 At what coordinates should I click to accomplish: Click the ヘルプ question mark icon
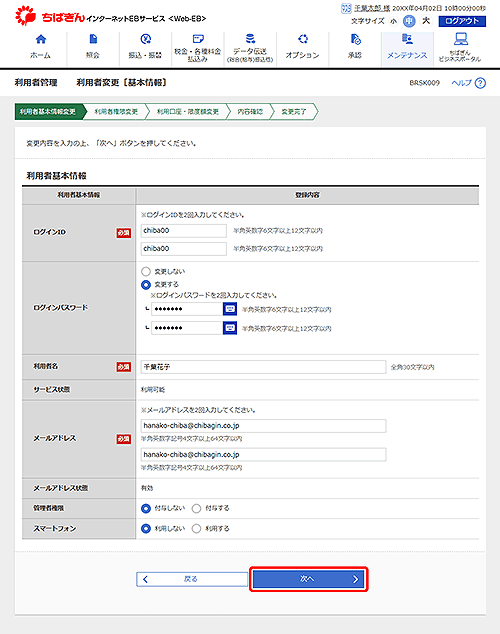click(480, 83)
